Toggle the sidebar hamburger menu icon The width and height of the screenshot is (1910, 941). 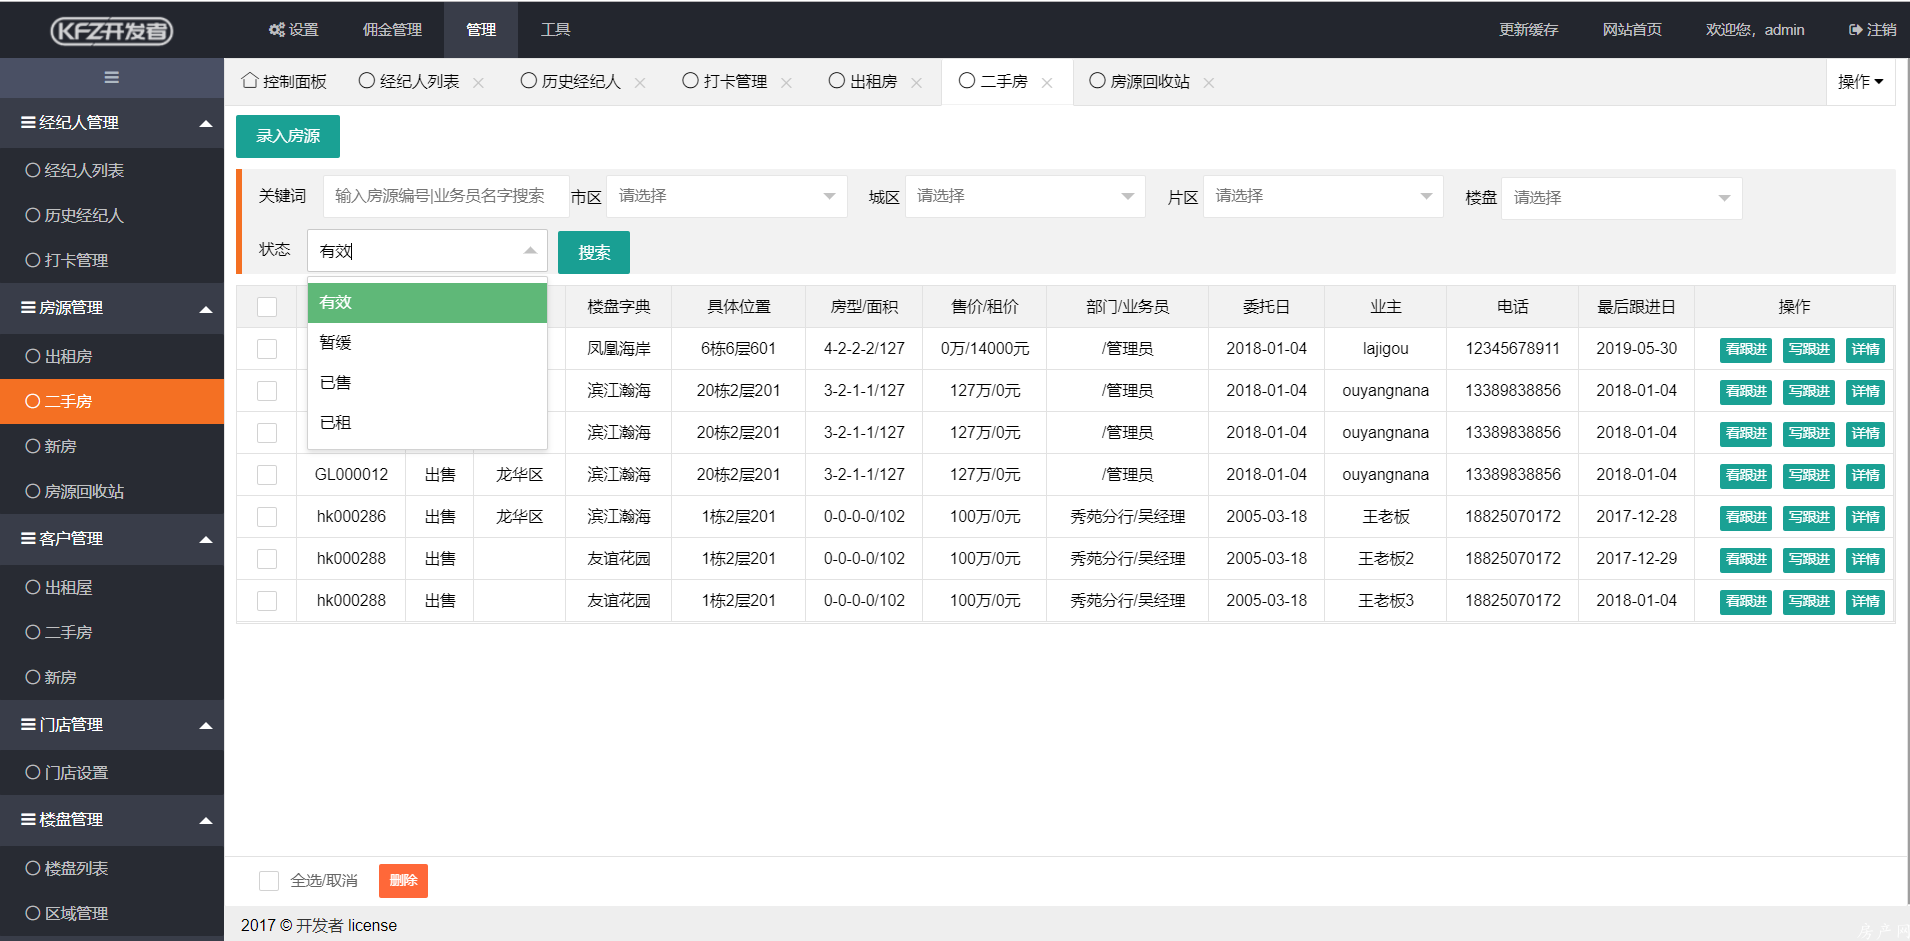pyautogui.click(x=112, y=77)
